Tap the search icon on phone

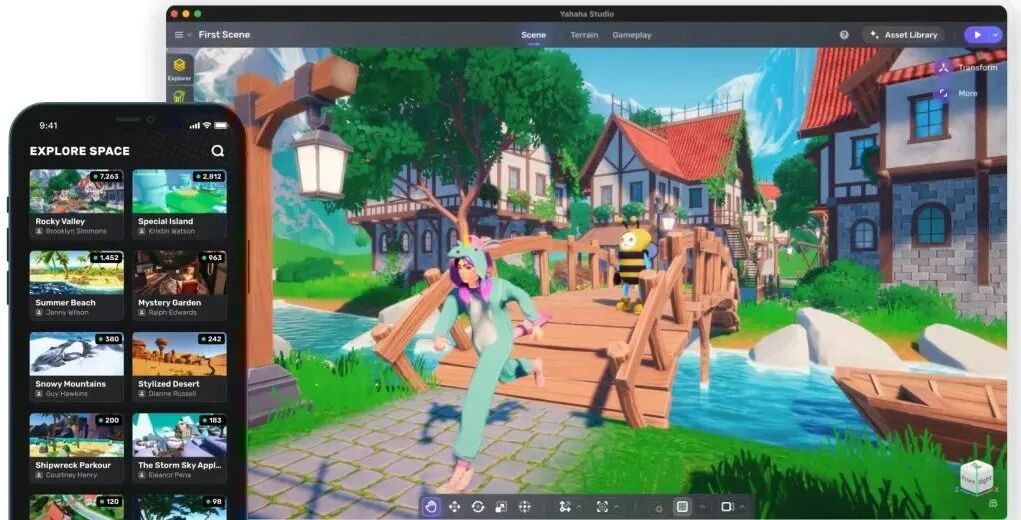click(x=217, y=151)
